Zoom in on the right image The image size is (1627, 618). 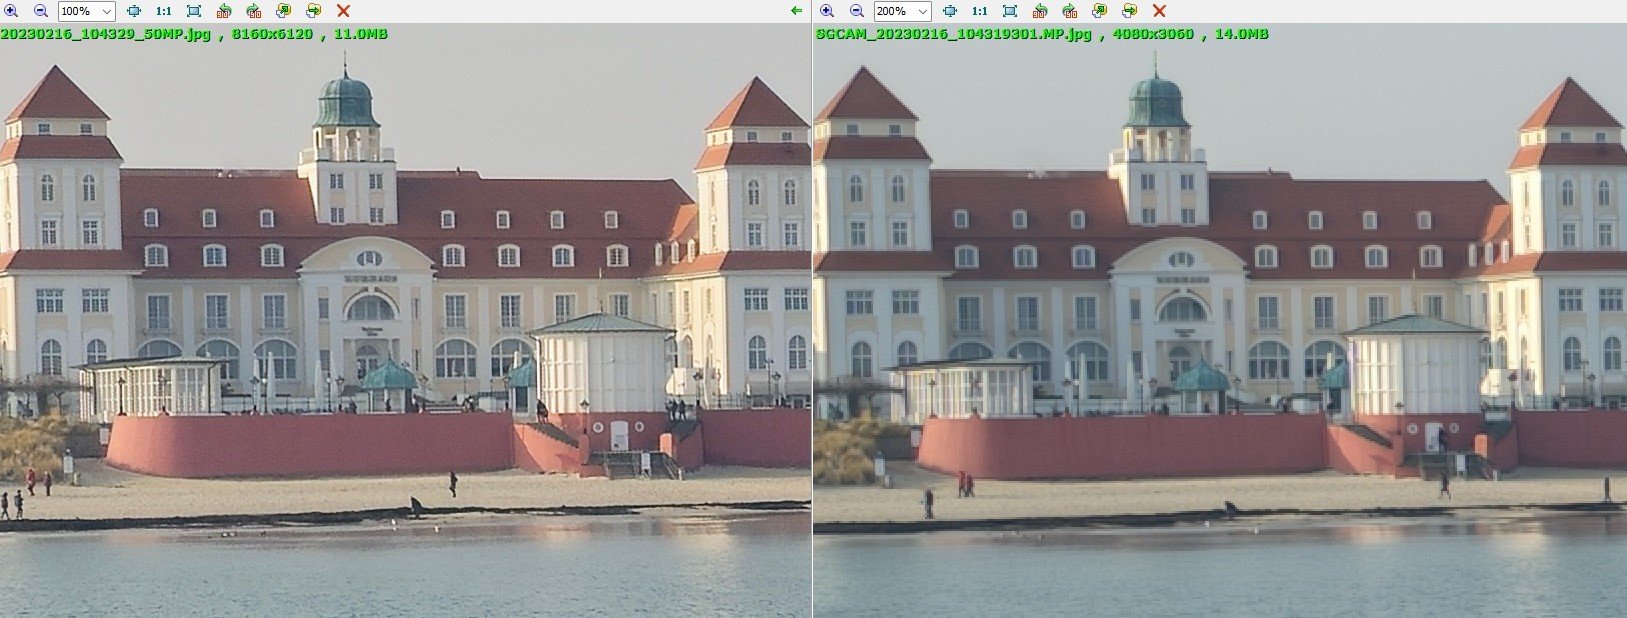827,11
